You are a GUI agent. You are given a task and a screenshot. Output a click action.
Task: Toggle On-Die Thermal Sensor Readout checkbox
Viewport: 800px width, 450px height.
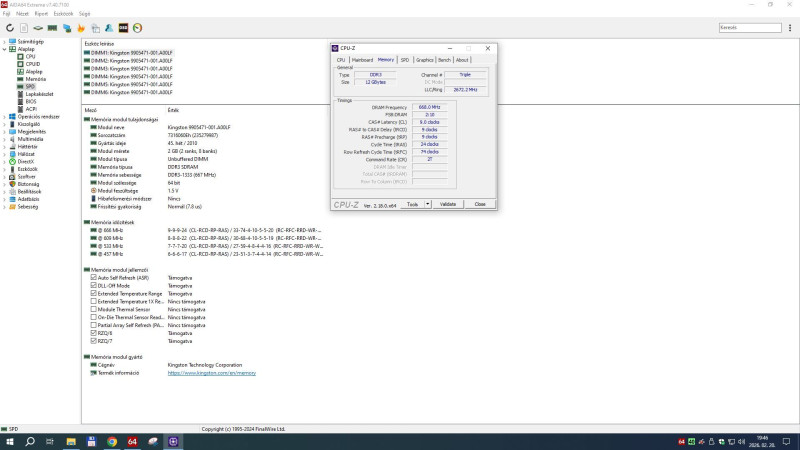93,317
